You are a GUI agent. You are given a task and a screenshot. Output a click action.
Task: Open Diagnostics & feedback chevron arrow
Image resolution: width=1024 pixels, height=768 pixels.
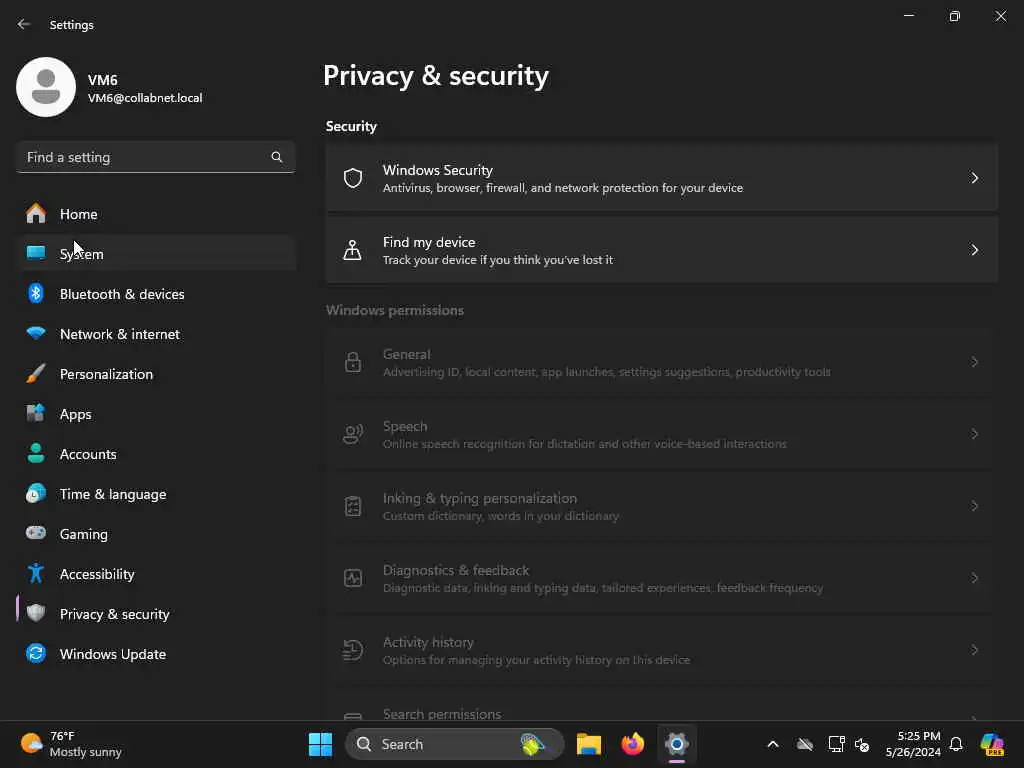(x=974, y=578)
